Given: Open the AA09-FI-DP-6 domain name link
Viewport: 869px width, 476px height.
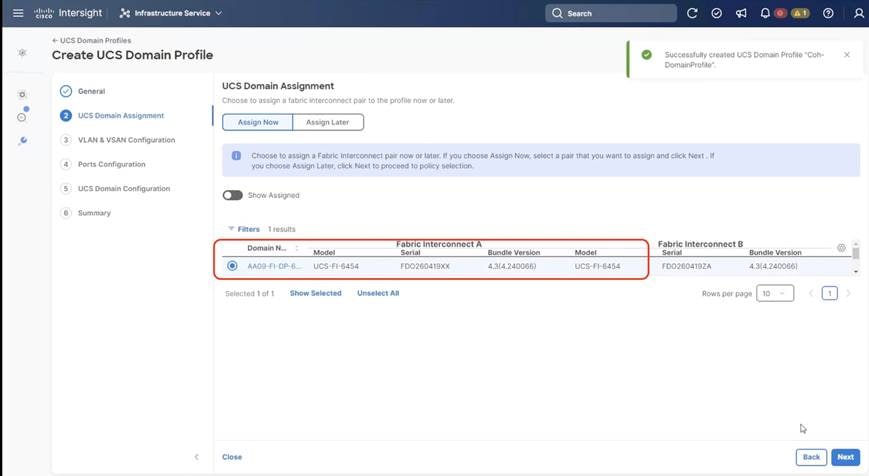Looking at the screenshot, I should click(274, 266).
